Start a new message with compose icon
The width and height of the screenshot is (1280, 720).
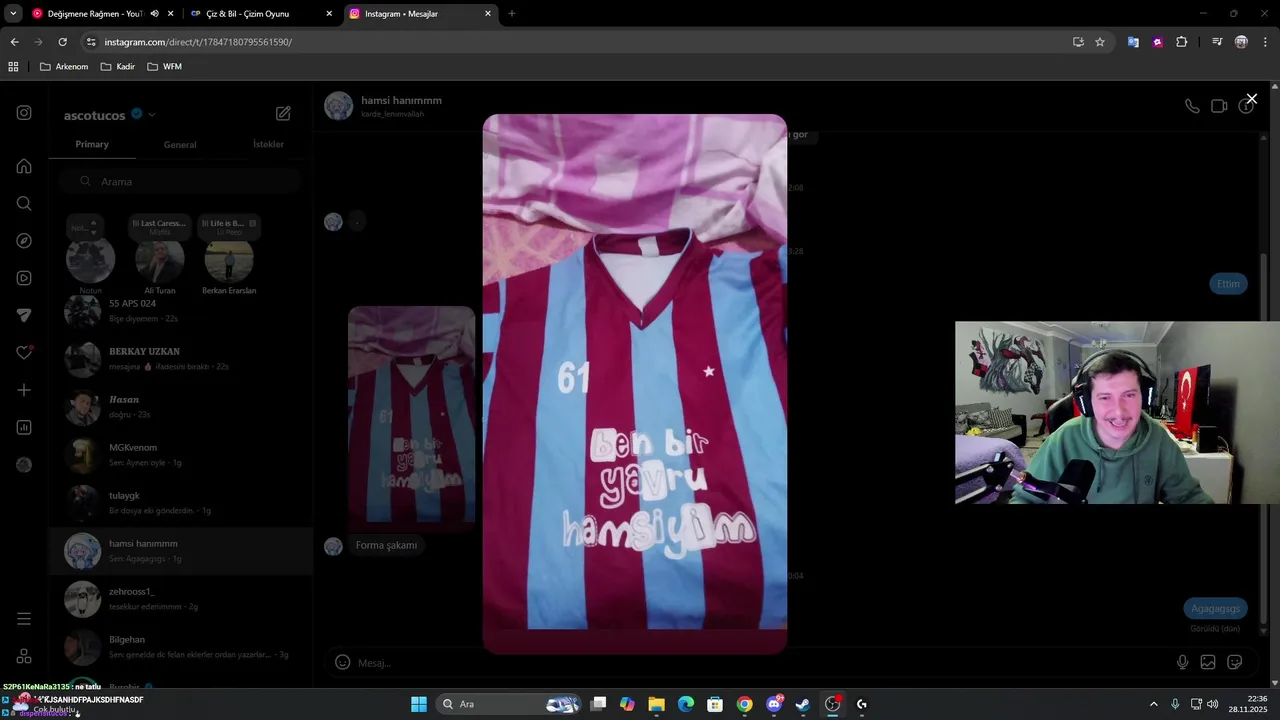283,114
